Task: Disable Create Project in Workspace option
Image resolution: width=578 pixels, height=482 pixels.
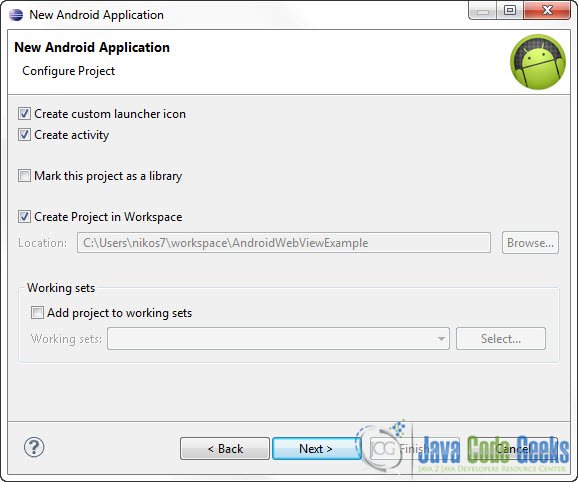Action: [x=24, y=217]
